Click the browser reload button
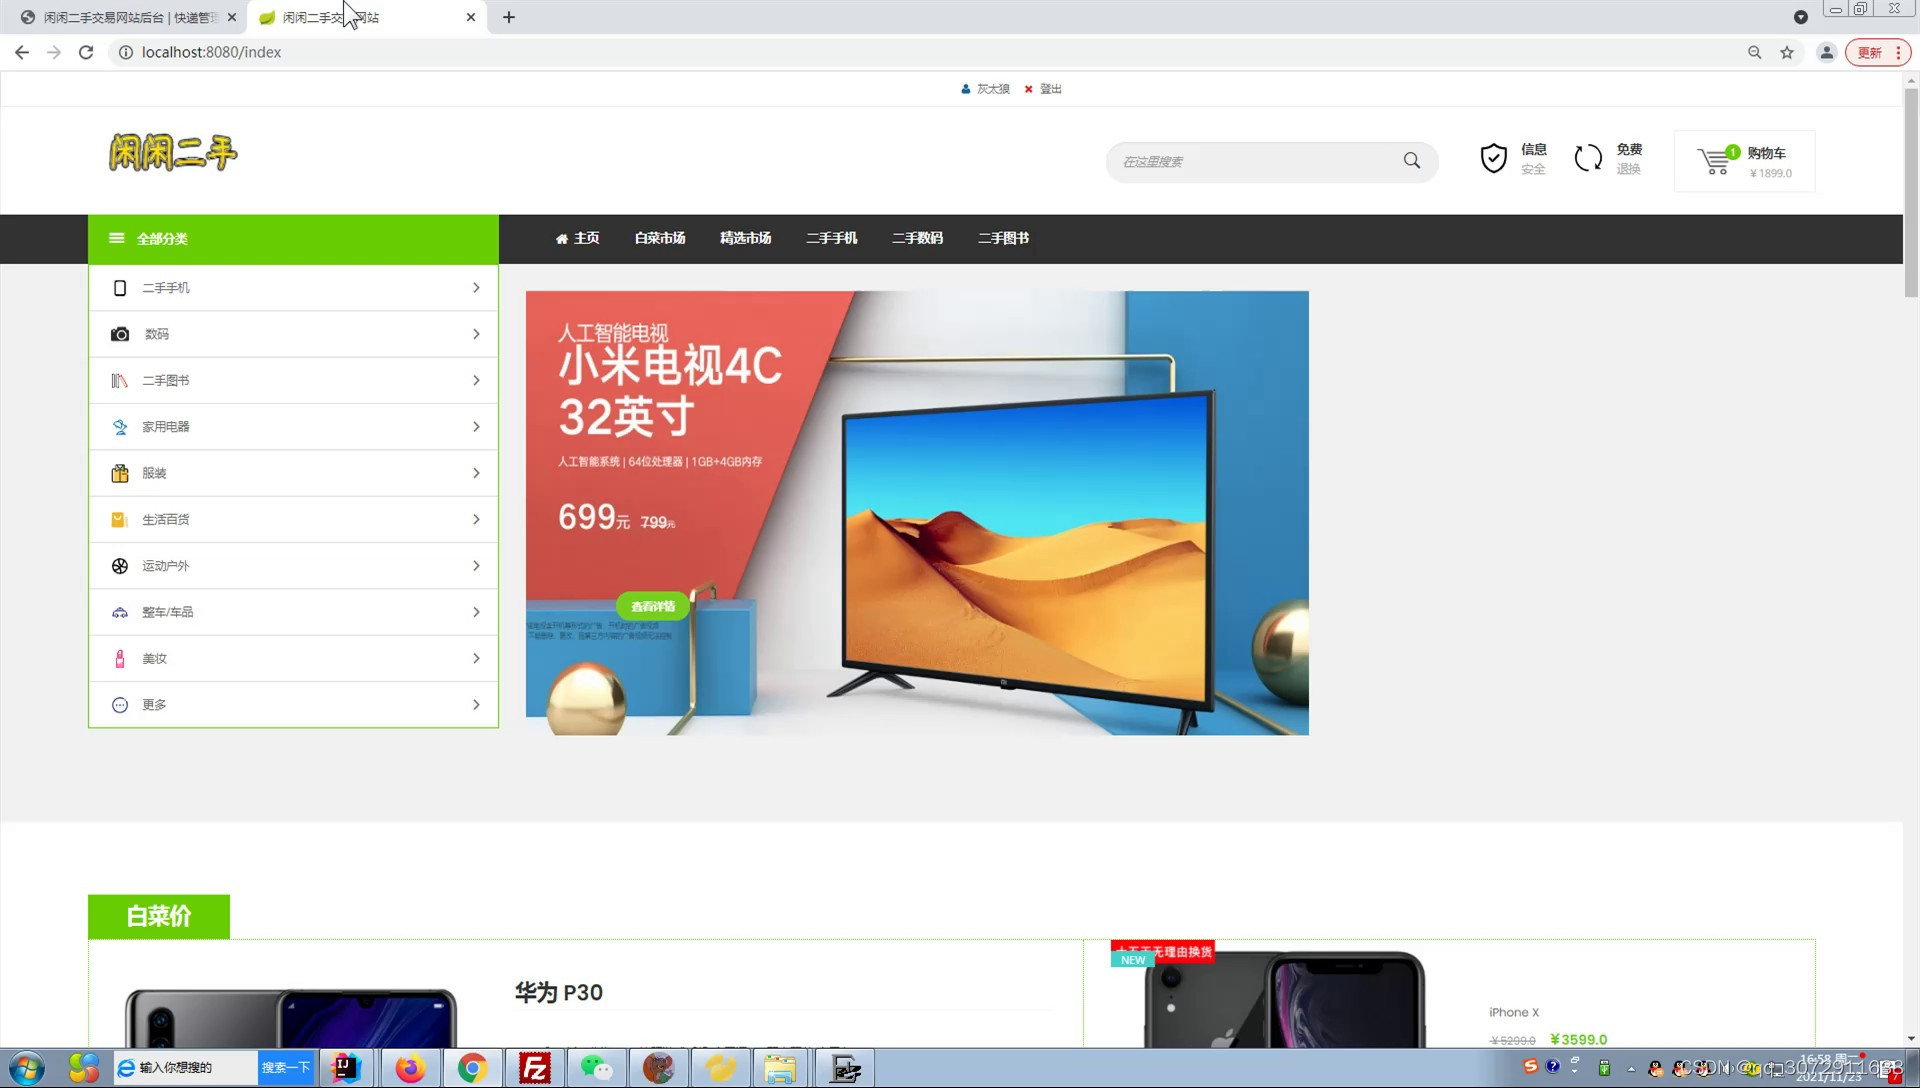The image size is (1920, 1088). tap(86, 52)
